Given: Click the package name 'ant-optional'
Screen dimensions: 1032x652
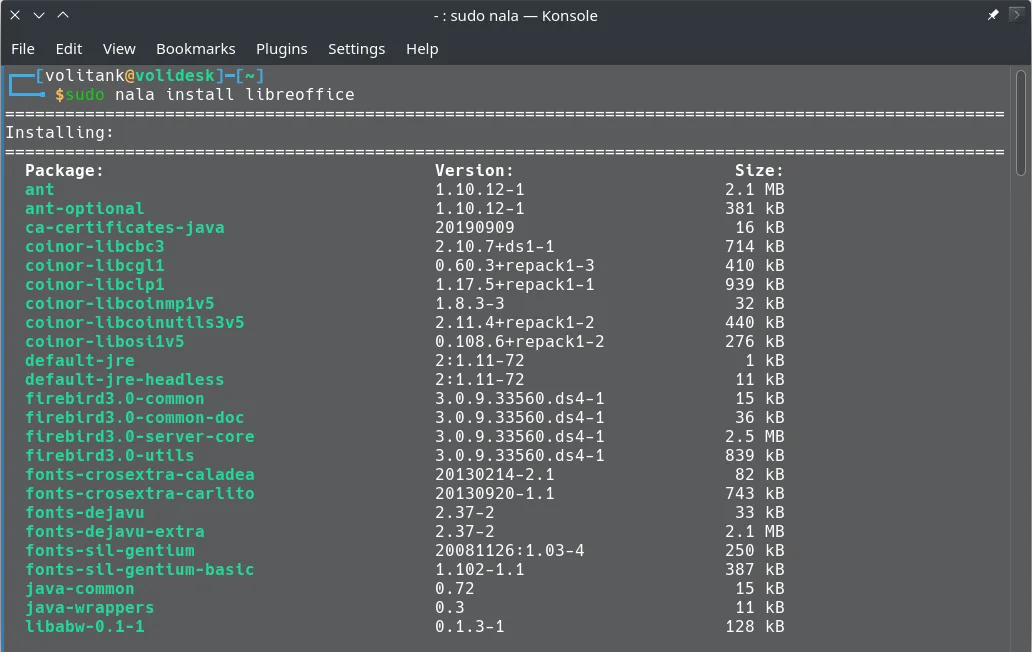Looking at the screenshot, I should 84,209.
